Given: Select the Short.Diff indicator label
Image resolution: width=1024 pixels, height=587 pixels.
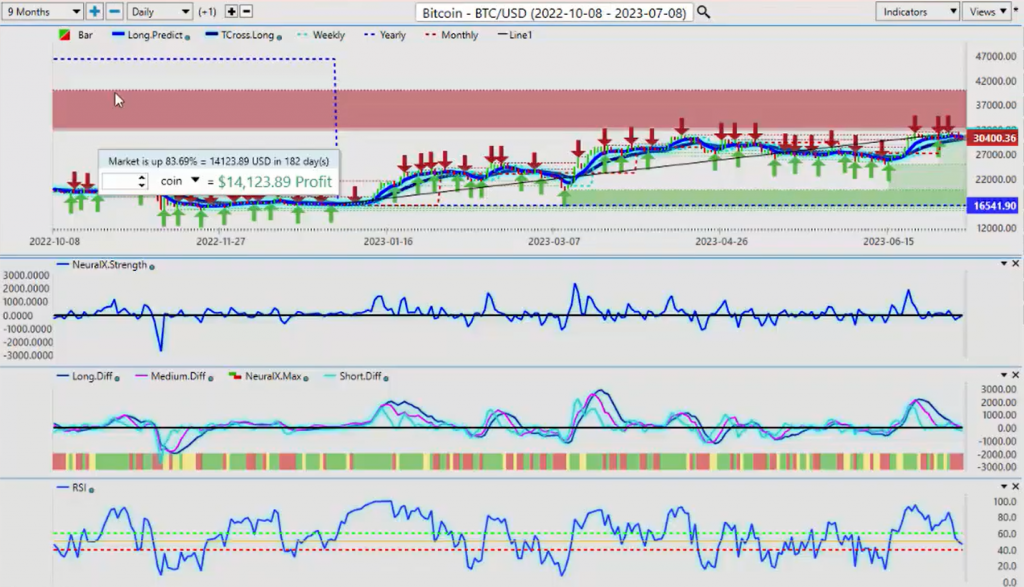Looking at the screenshot, I should pos(360,376).
